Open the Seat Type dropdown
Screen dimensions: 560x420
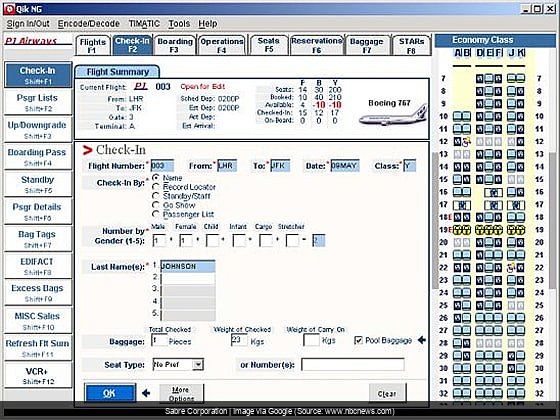coord(198,365)
